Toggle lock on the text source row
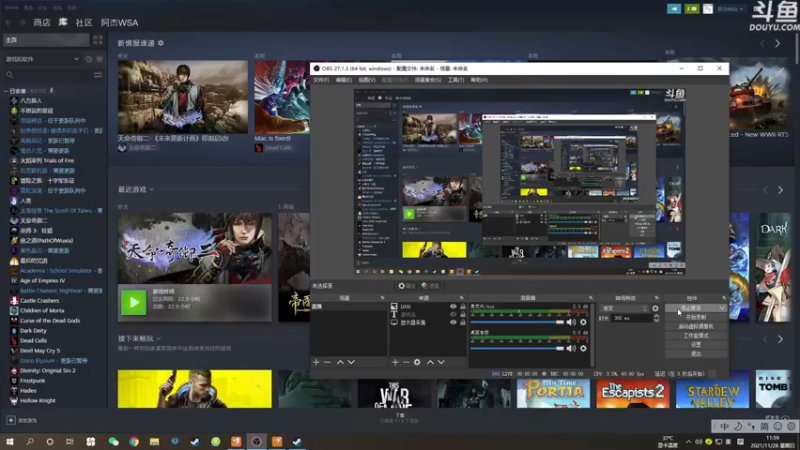Screen dimensions: 800x450 (463, 314)
